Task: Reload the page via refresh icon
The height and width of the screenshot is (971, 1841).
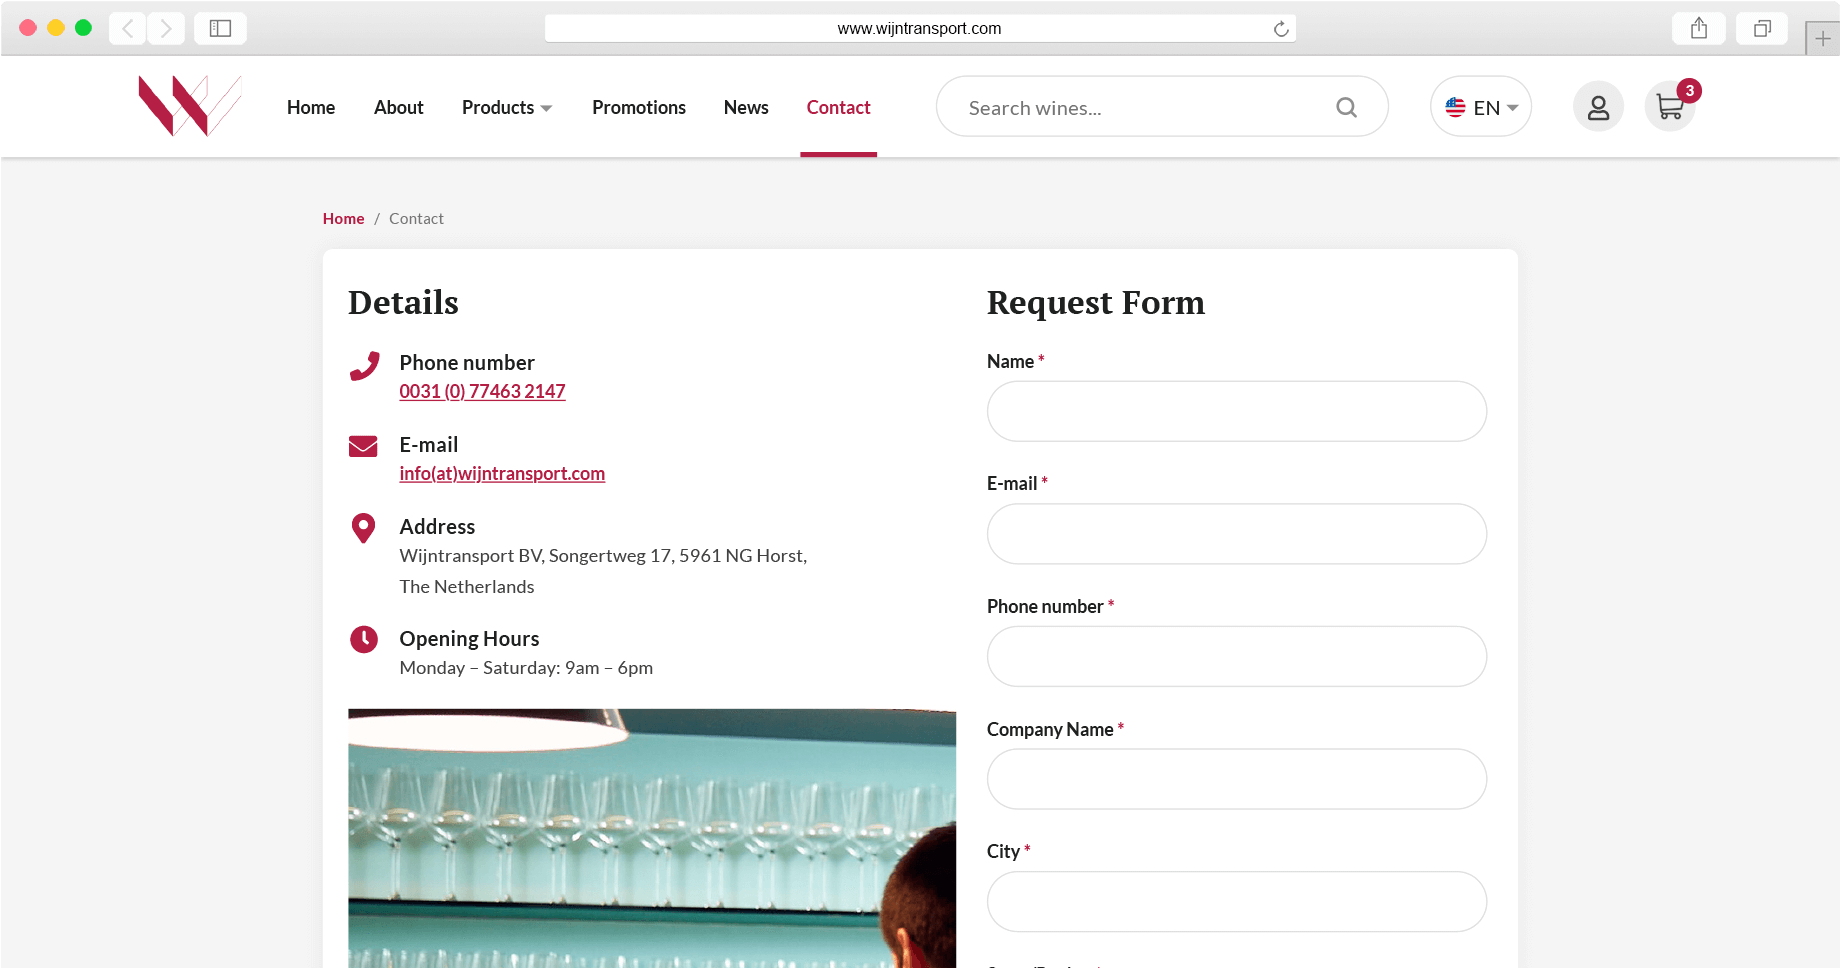Action: click(x=1280, y=29)
